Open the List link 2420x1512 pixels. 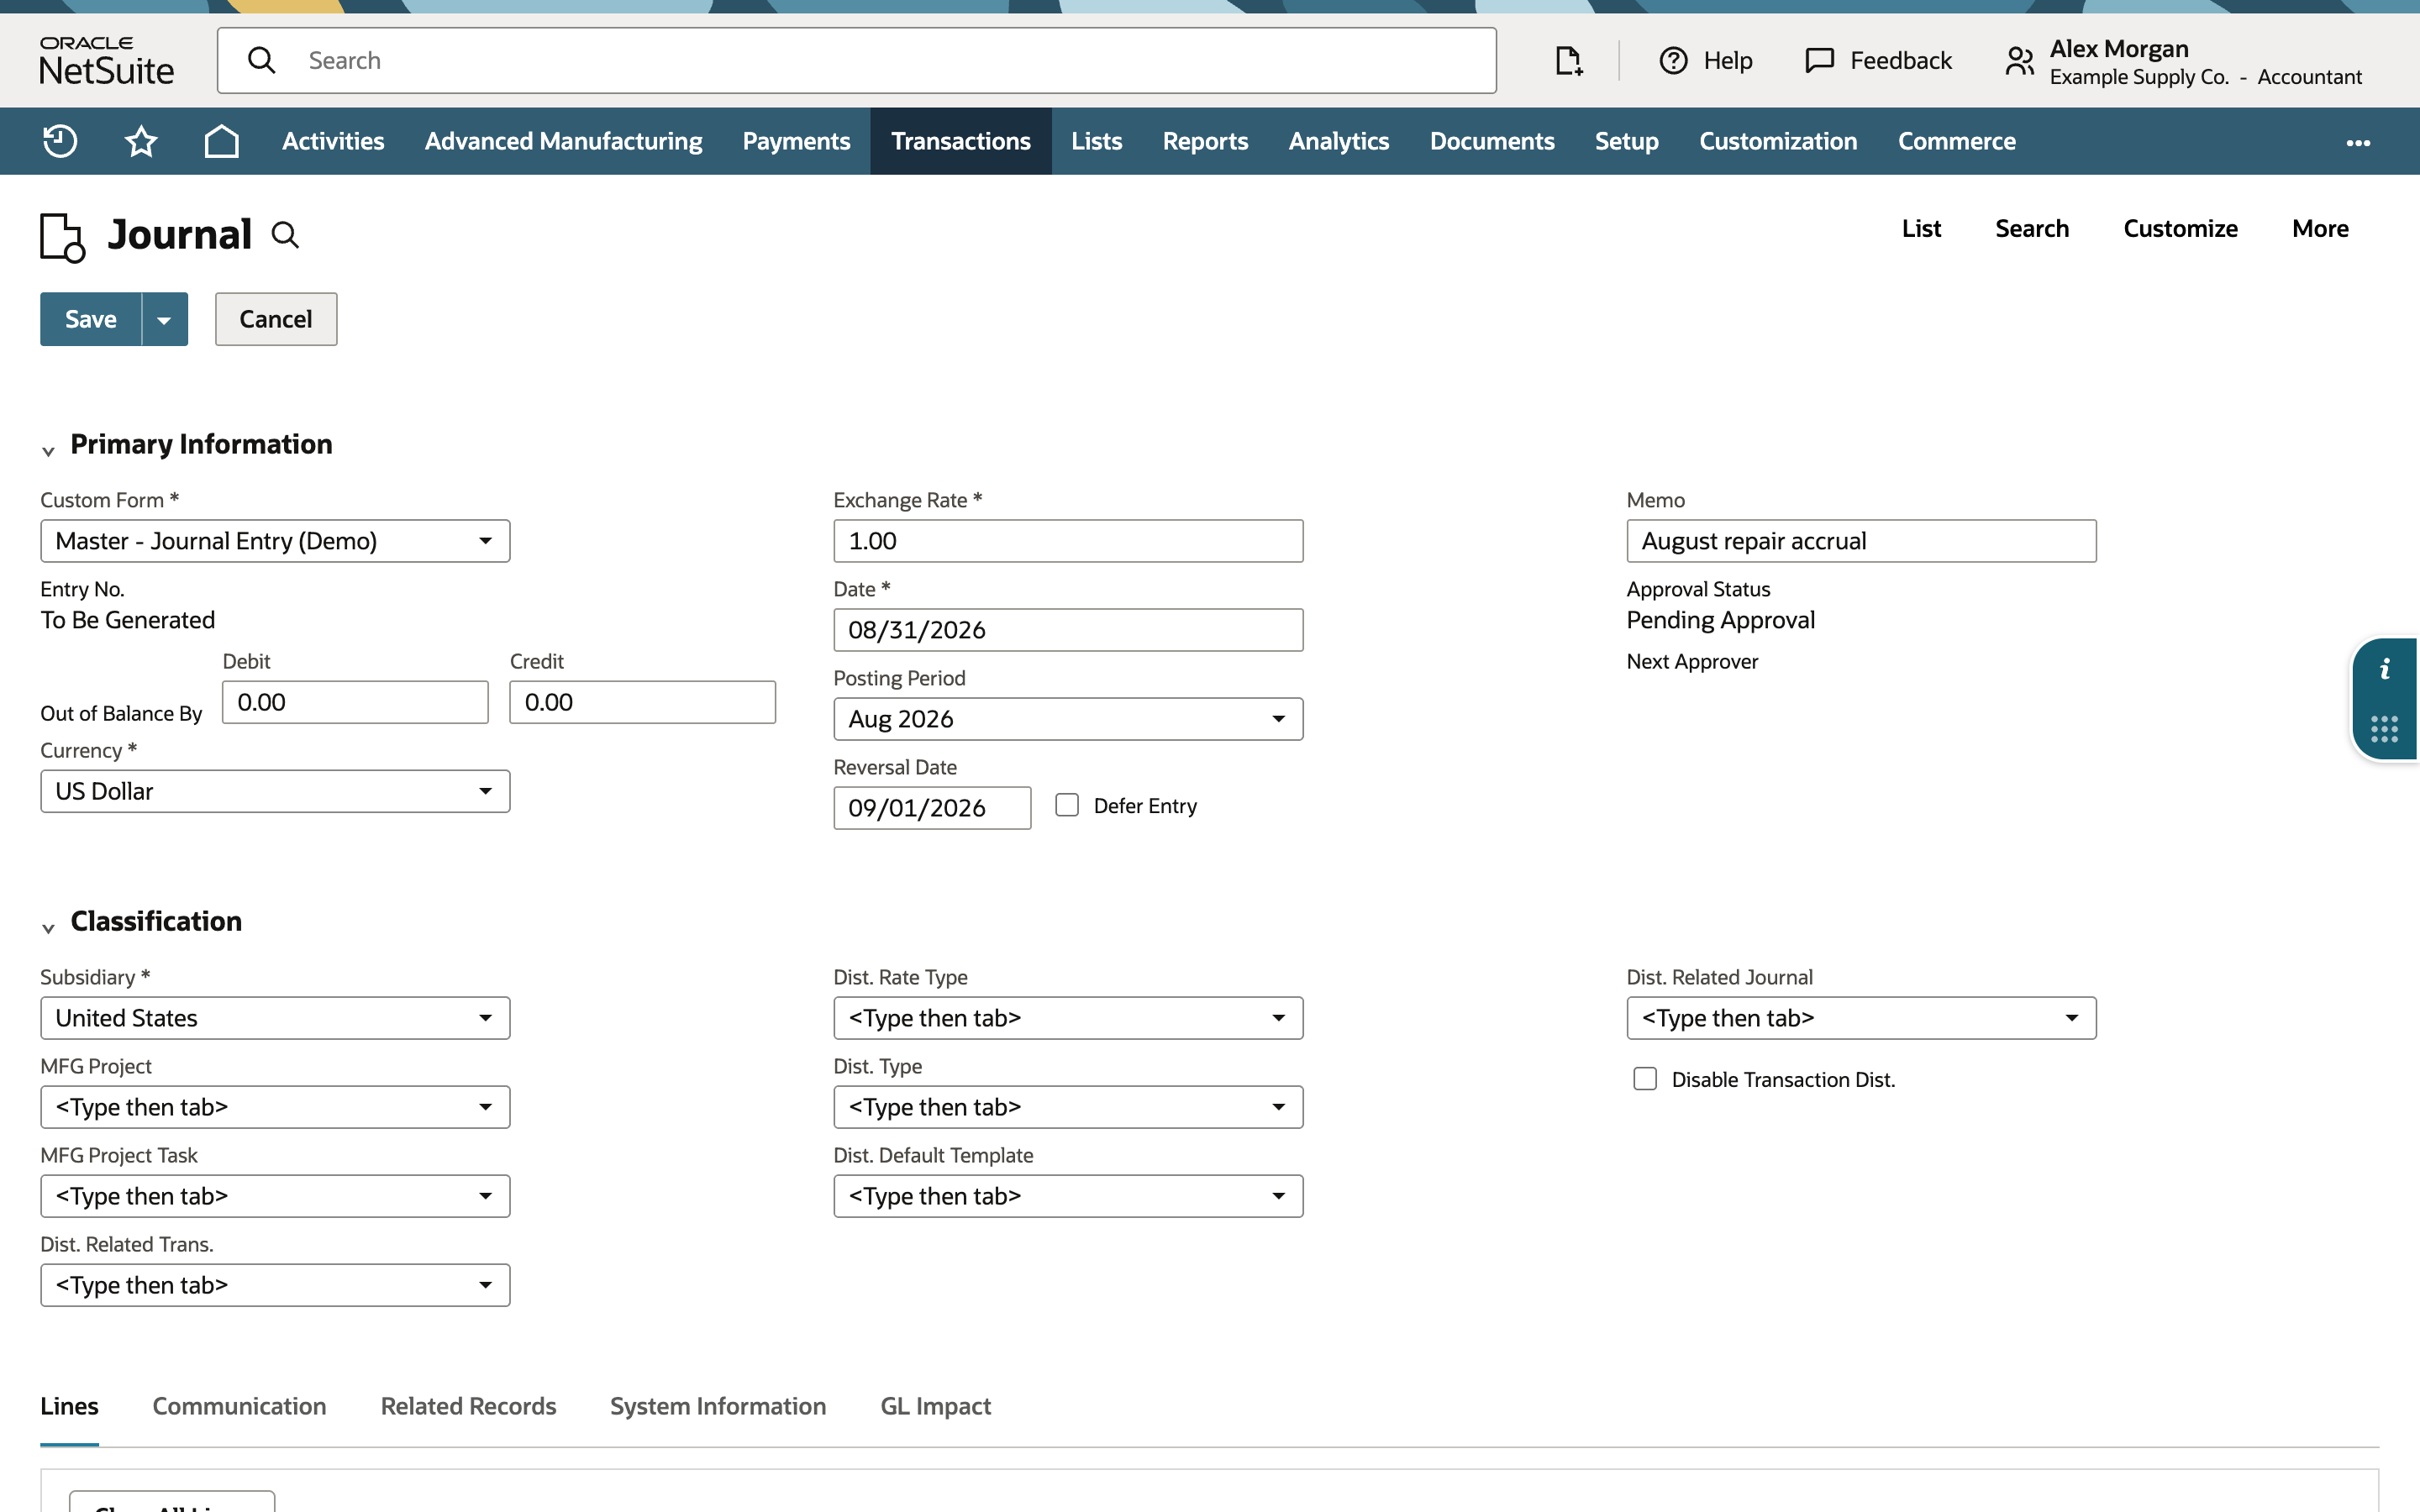click(x=1921, y=229)
